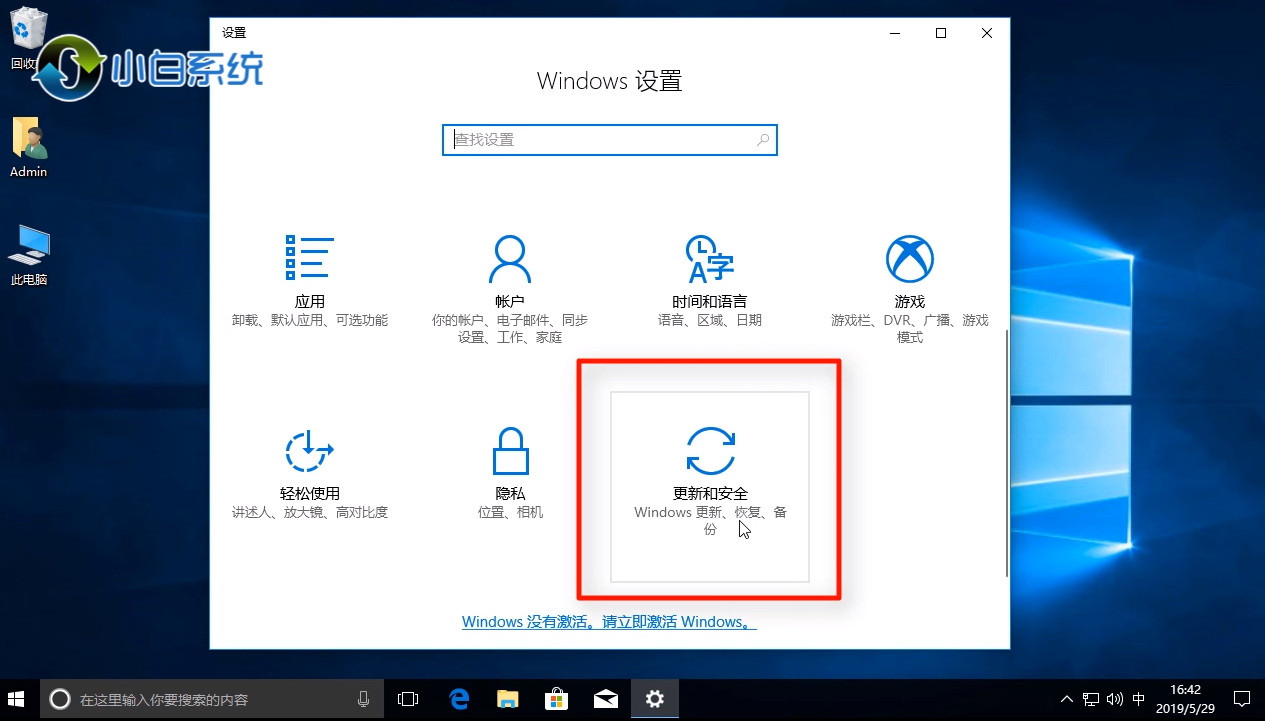Click the 位置、相机 description text
Image resolution: width=1265 pixels, height=721 pixels.
pos(510,512)
